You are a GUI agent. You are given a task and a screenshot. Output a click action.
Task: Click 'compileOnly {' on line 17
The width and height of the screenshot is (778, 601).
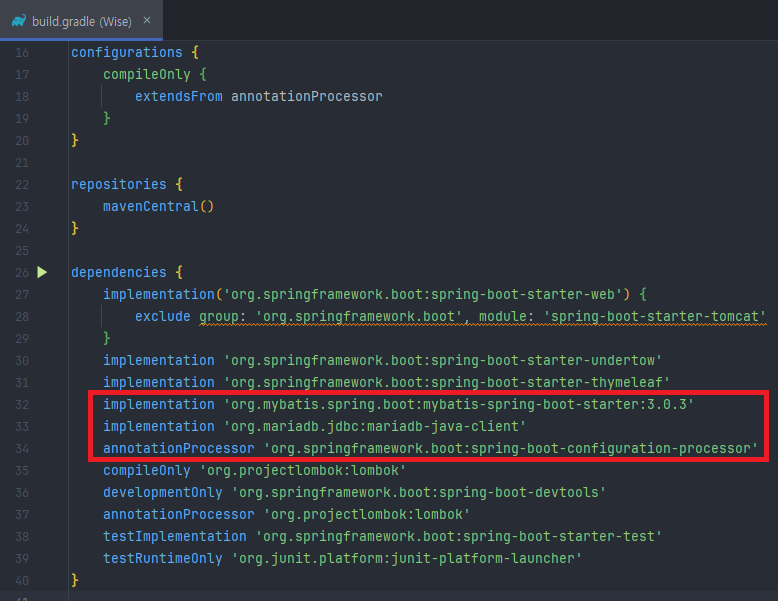click(155, 74)
